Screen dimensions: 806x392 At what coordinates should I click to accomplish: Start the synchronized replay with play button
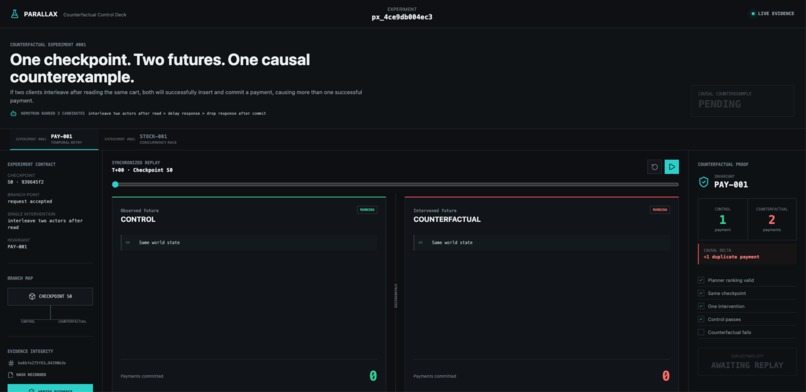pyautogui.click(x=671, y=167)
